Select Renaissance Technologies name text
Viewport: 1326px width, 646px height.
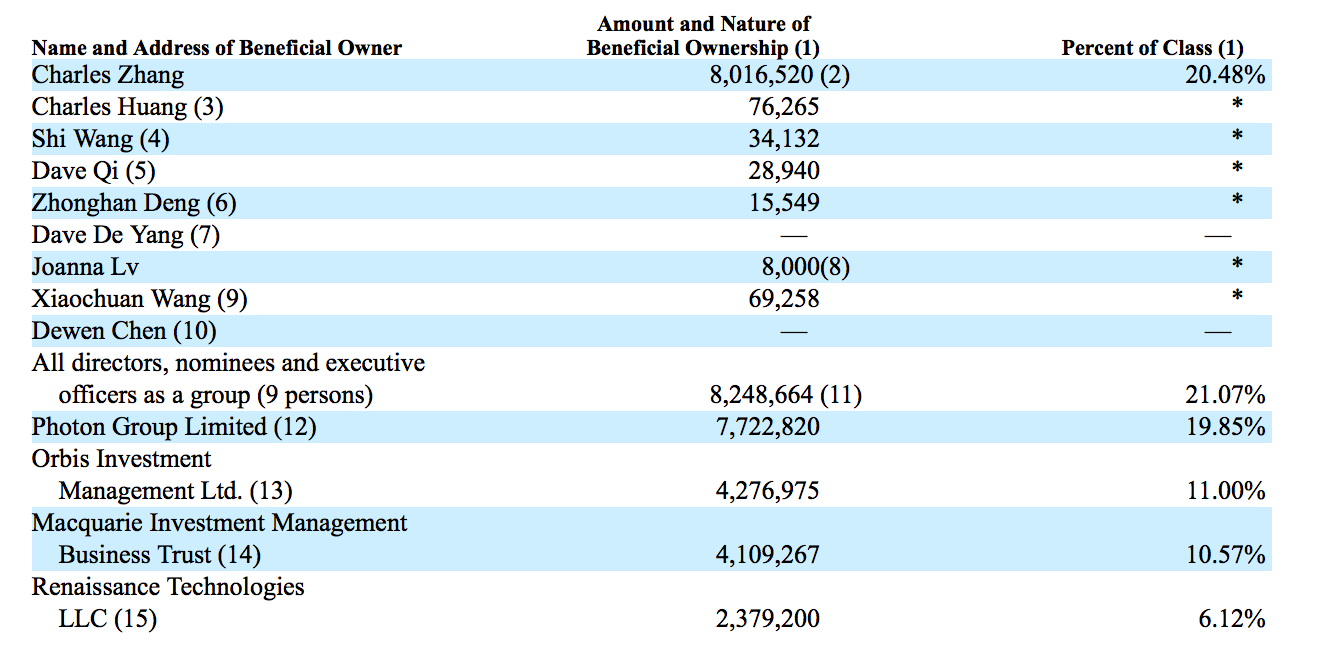(x=168, y=587)
